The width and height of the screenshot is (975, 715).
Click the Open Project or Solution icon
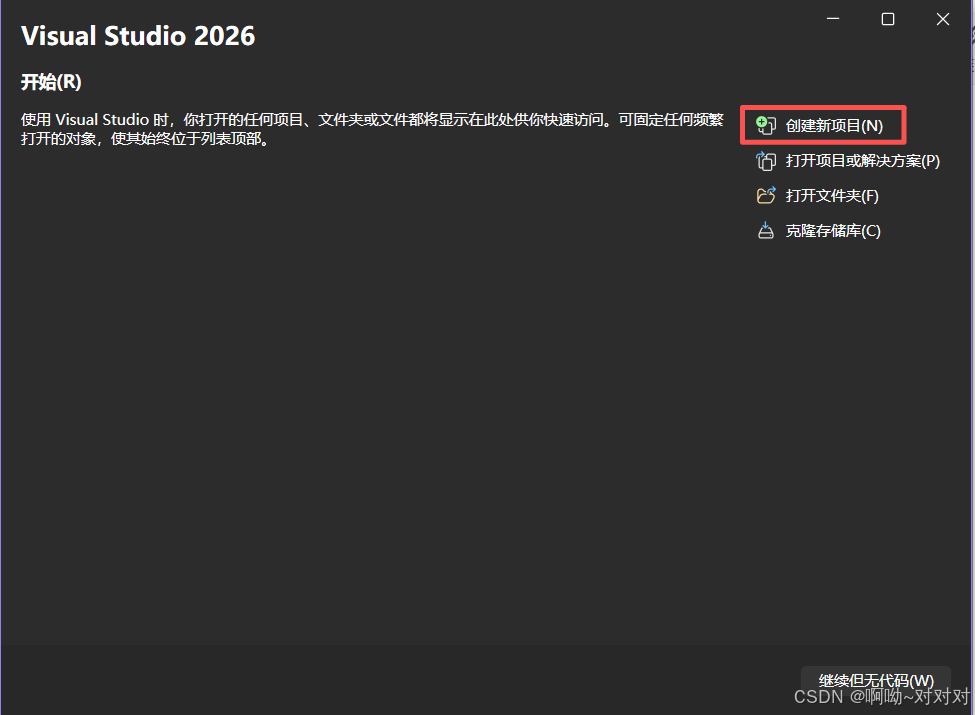click(x=765, y=161)
